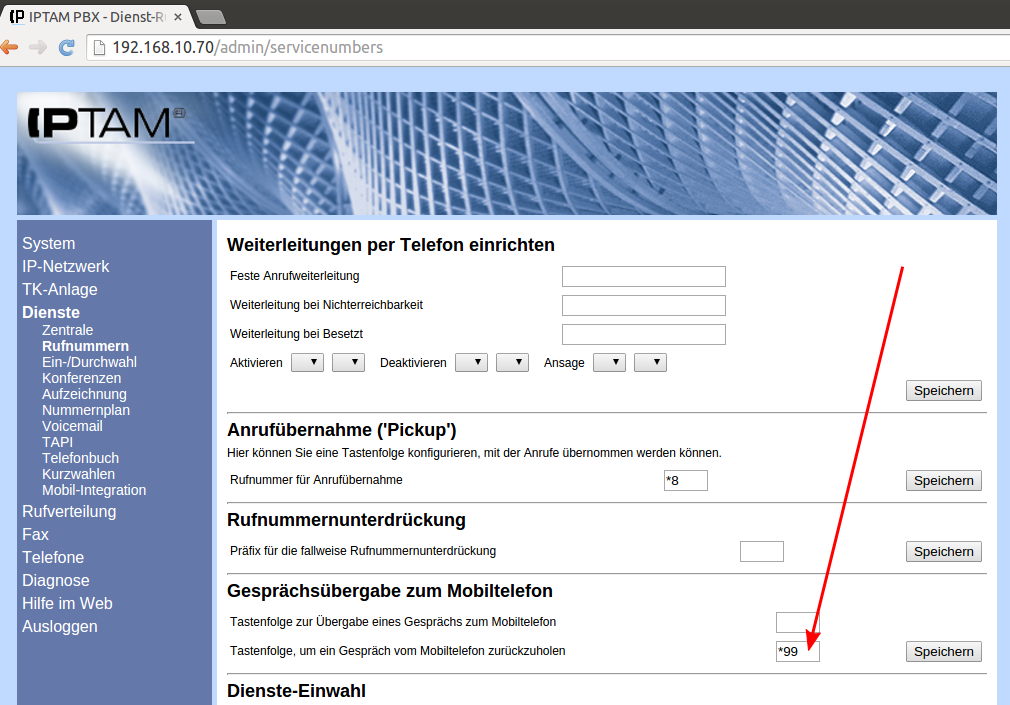Click the browser back arrow
The width and height of the screenshot is (1010, 705).
click(9, 47)
